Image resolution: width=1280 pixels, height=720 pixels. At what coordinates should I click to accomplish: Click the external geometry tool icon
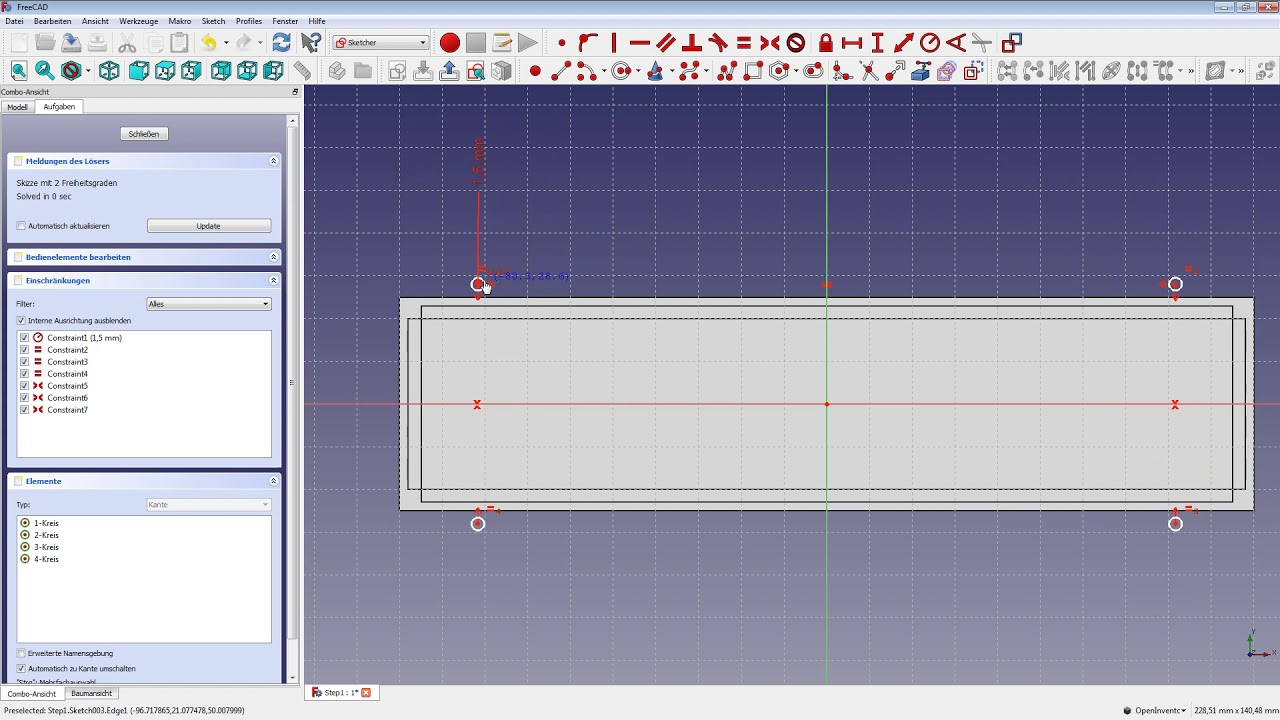(x=921, y=71)
